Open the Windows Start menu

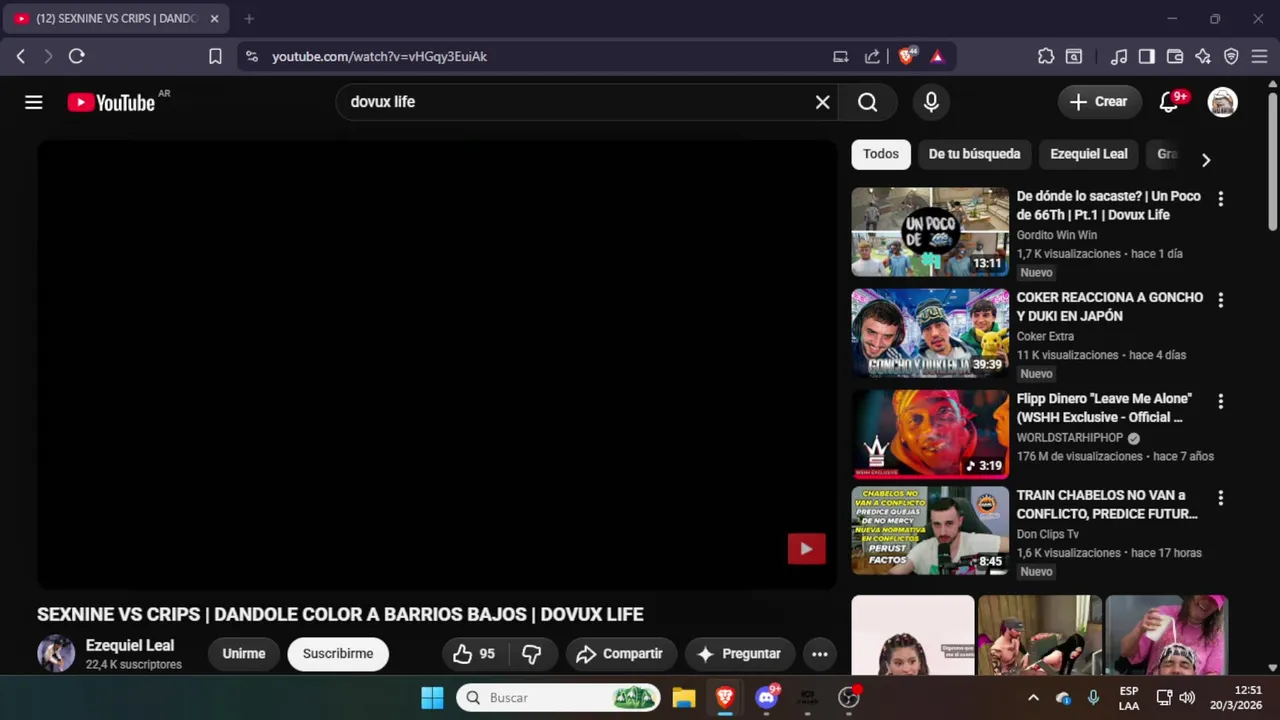click(432, 698)
